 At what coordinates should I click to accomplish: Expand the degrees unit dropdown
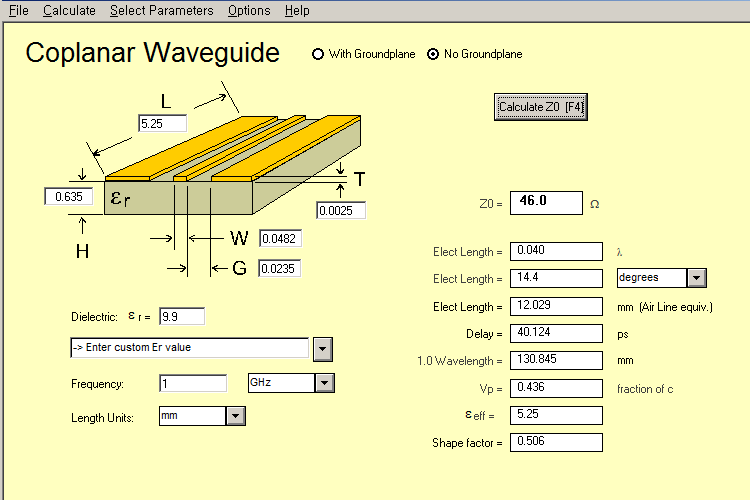(697, 278)
